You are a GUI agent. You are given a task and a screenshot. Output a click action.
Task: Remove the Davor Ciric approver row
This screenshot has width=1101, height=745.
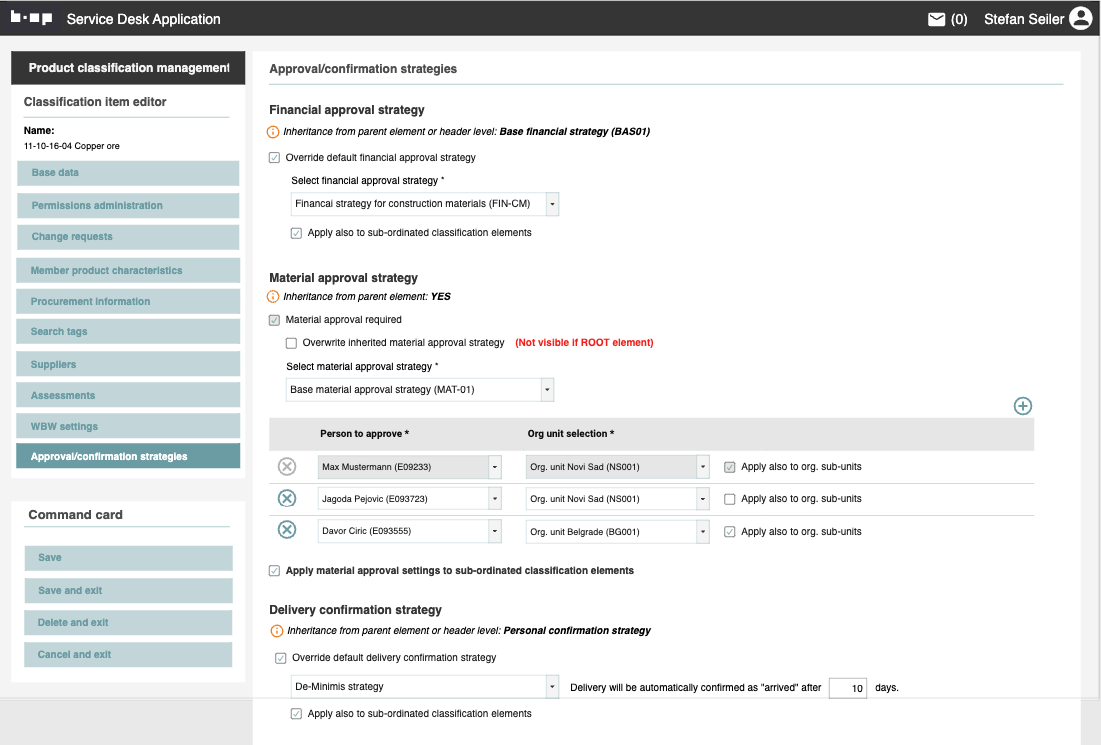287,531
